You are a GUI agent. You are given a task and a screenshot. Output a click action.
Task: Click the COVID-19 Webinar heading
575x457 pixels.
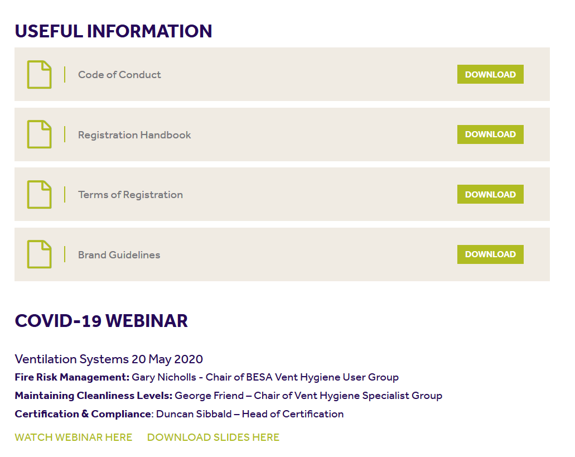101,321
